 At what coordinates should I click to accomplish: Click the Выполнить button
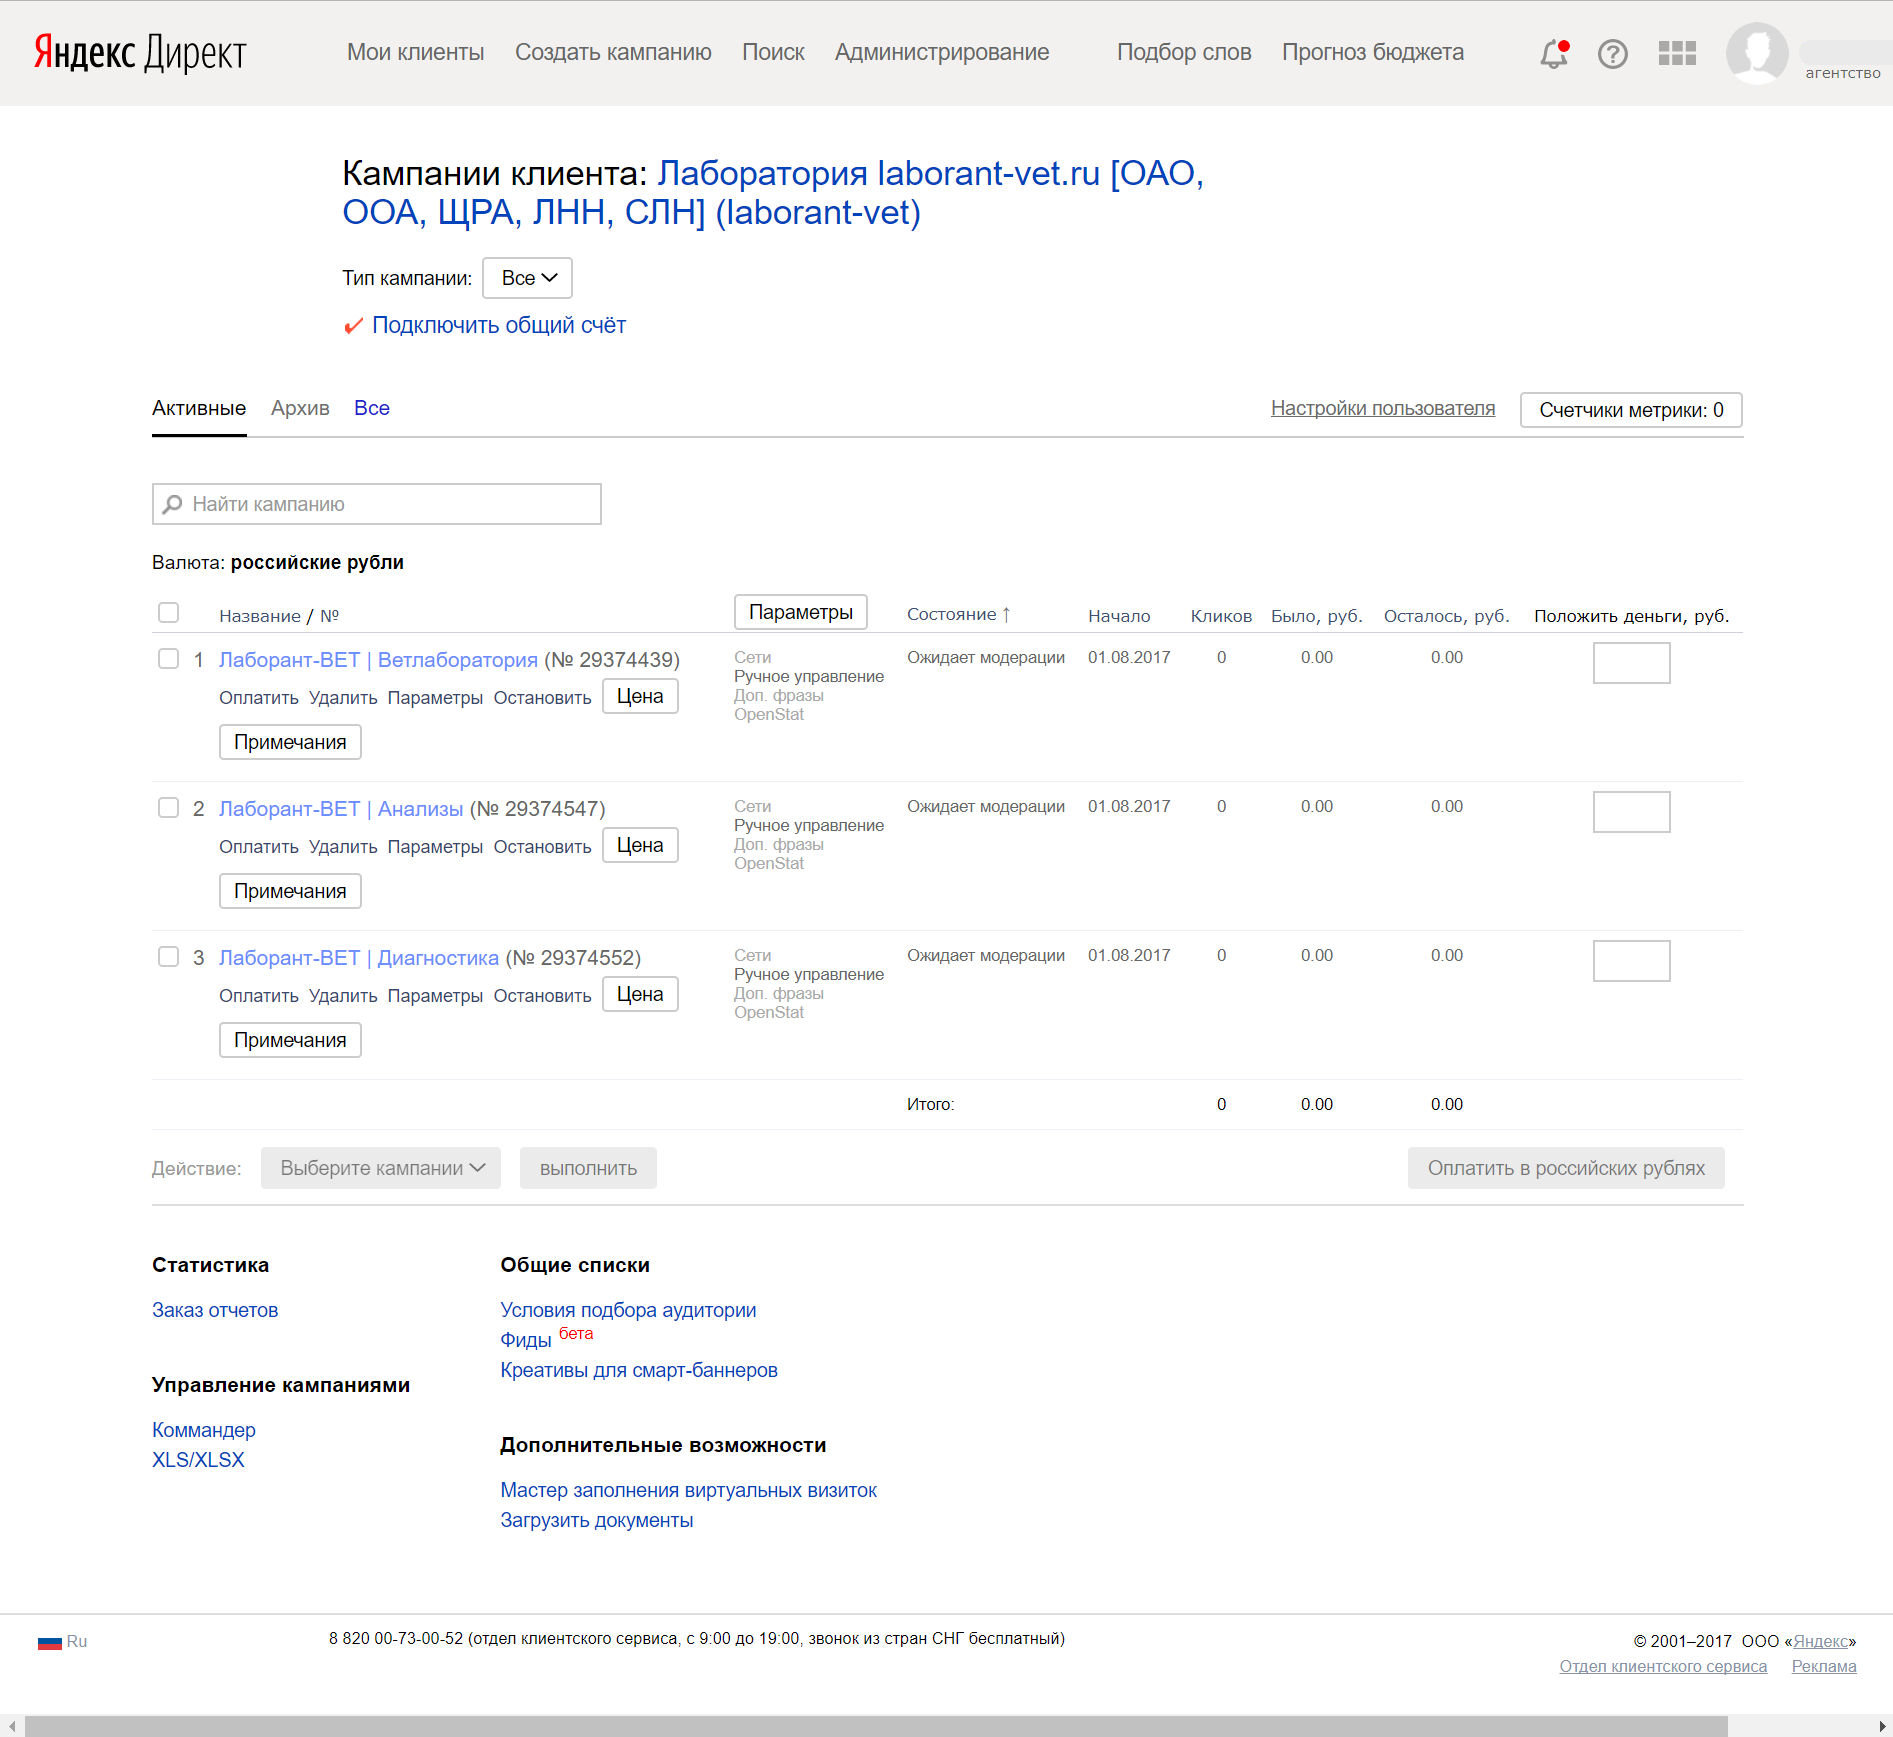pos(588,1168)
